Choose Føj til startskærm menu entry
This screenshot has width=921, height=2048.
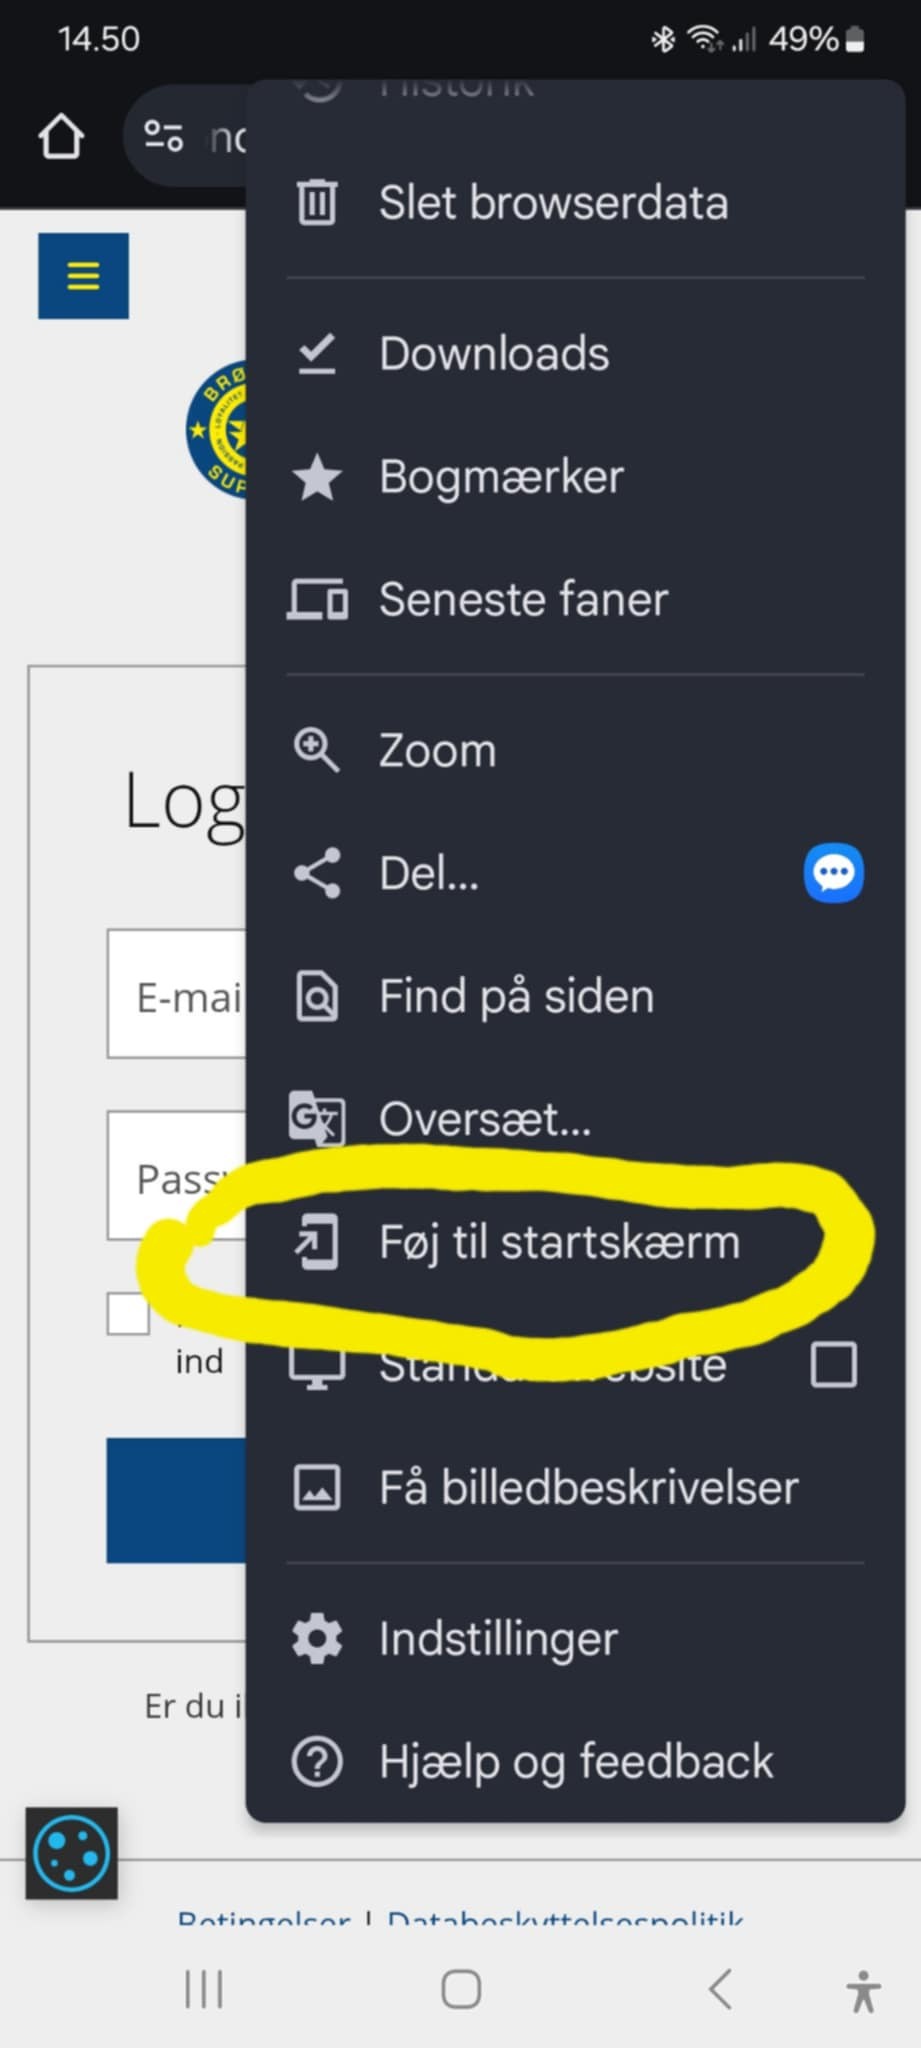575,1242
